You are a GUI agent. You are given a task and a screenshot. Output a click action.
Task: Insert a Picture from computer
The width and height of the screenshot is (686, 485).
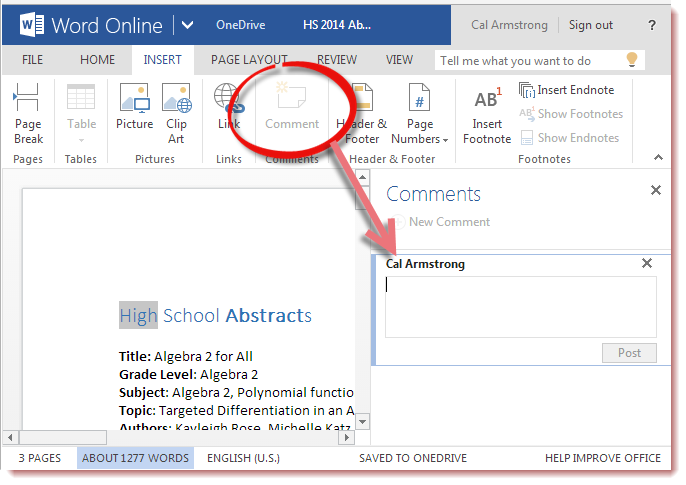tap(134, 107)
